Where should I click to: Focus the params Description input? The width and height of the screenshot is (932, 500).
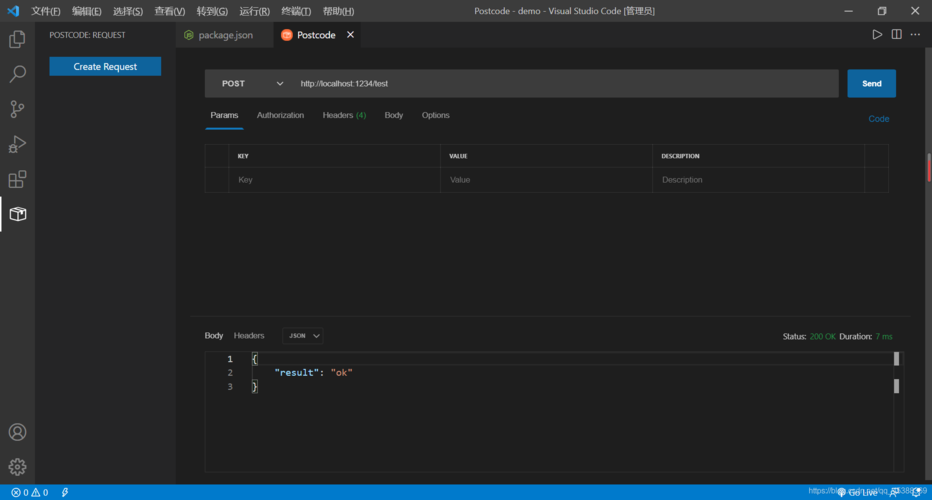pyautogui.click(x=758, y=180)
